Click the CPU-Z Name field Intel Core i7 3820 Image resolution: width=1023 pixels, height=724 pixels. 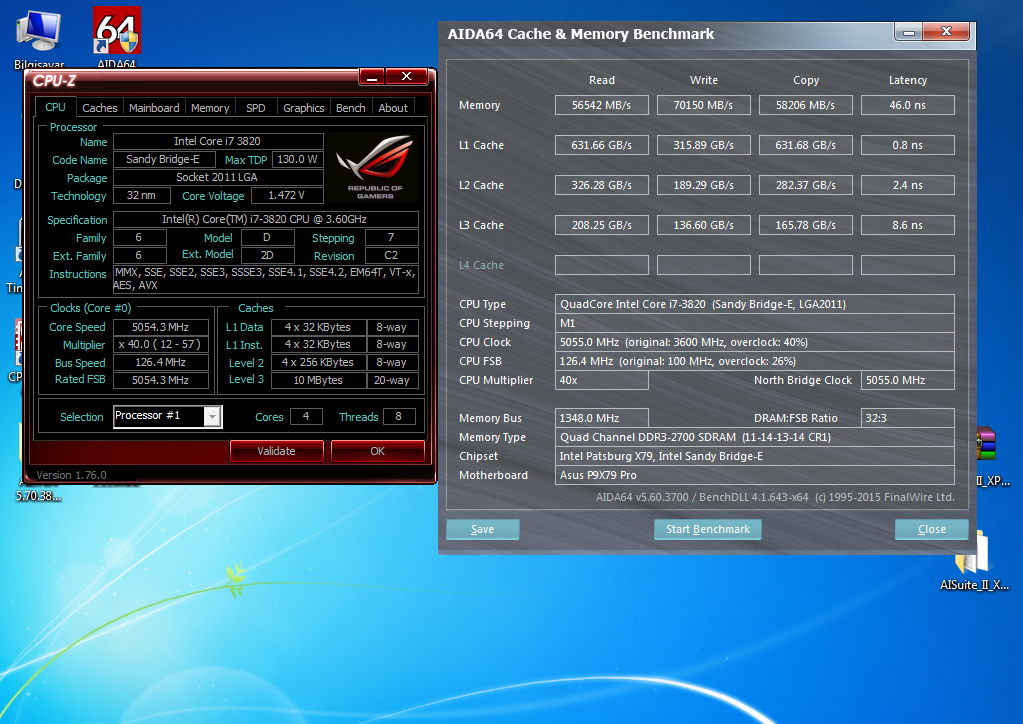[x=218, y=141]
